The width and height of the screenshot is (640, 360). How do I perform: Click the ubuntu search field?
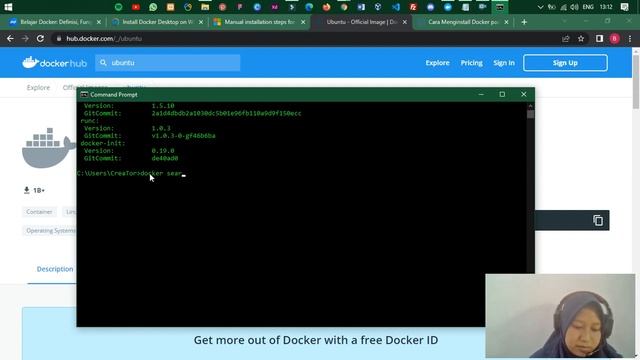click(x=168, y=62)
